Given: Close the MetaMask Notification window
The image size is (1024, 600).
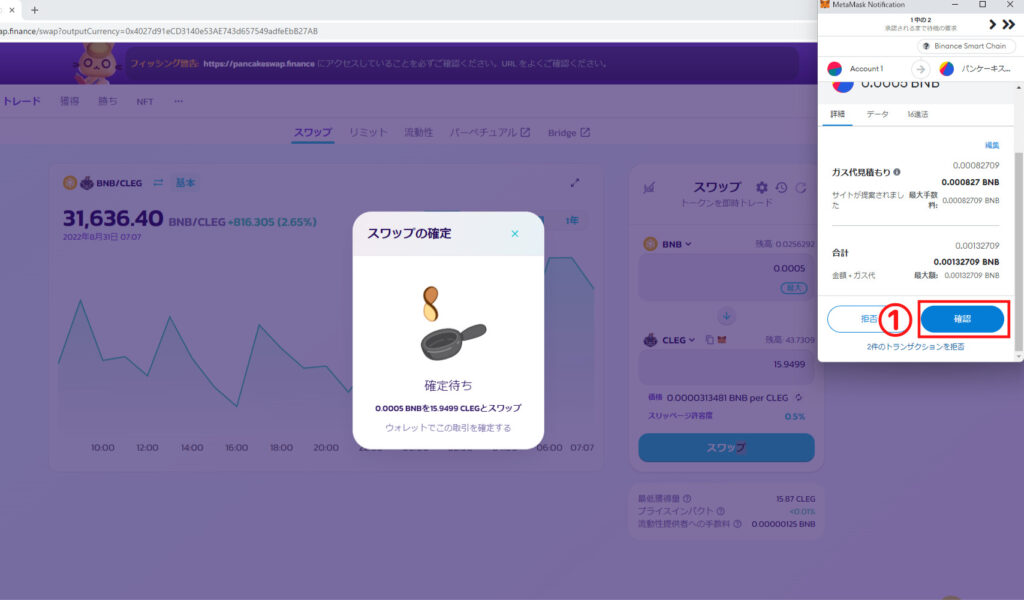Looking at the screenshot, I should 1010,5.
